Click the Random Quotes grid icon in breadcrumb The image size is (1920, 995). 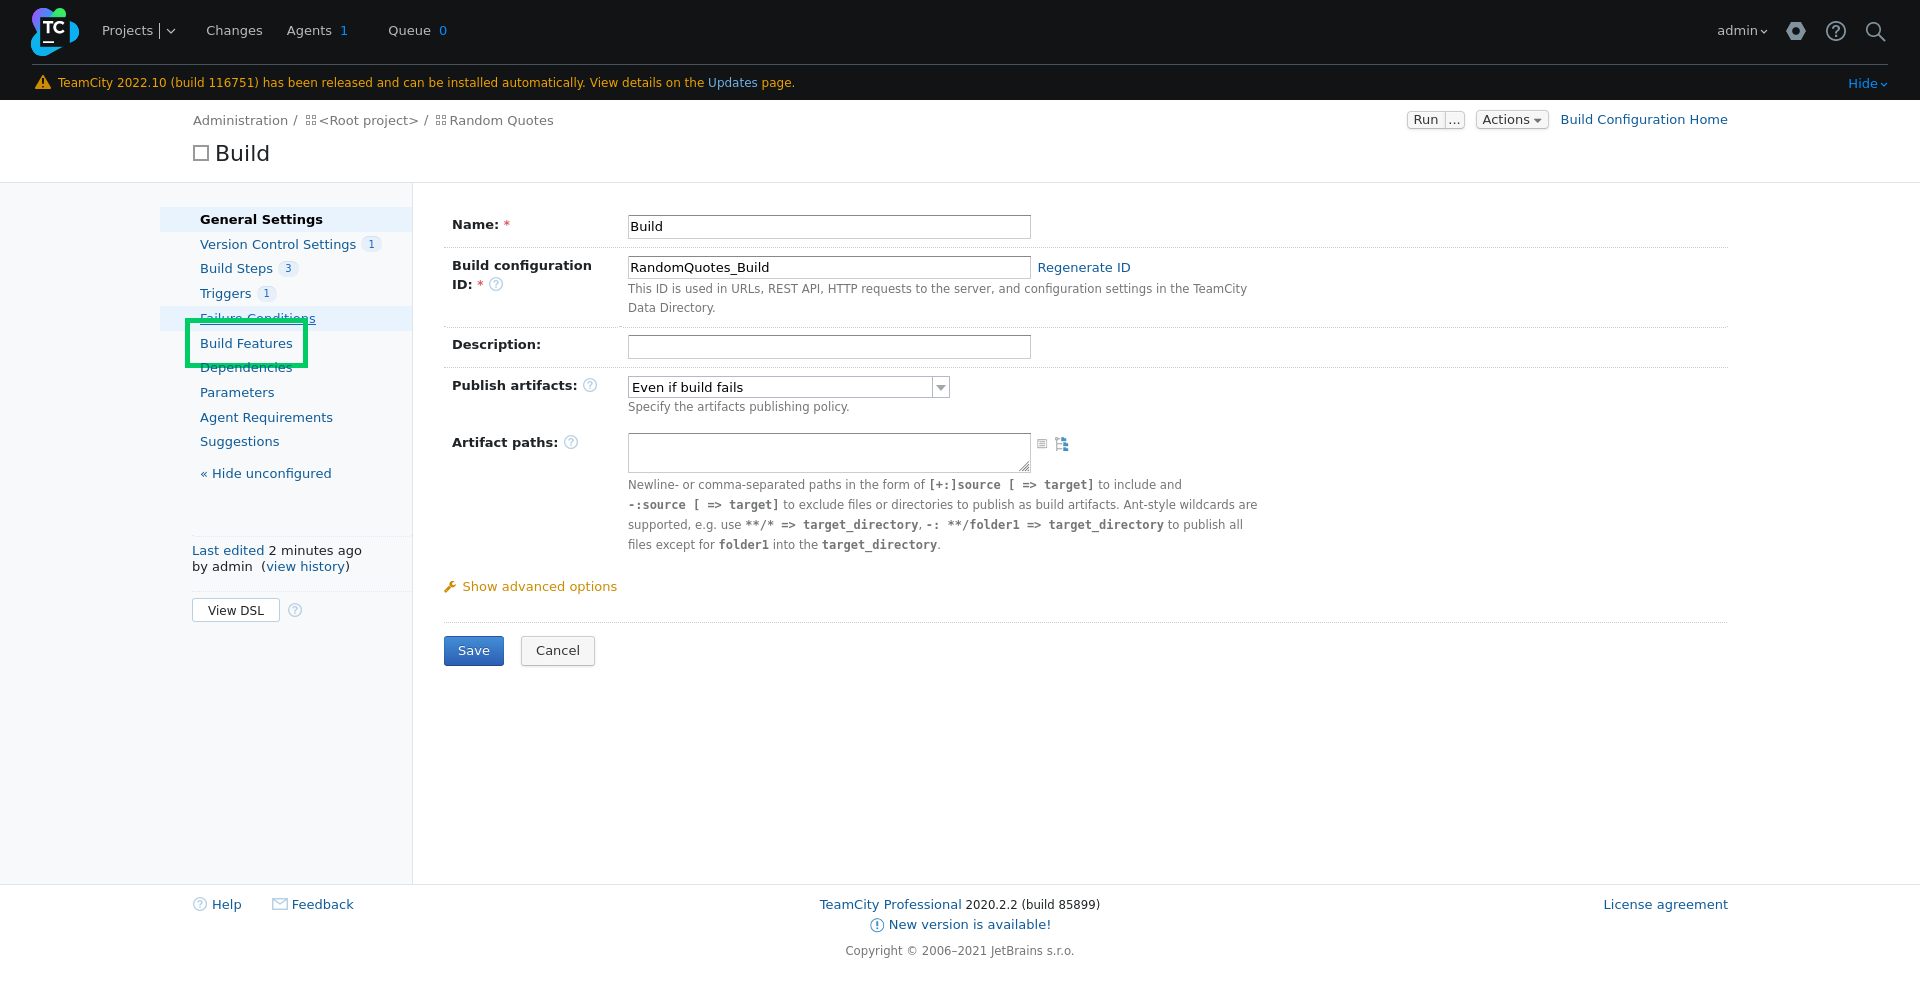pyautogui.click(x=441, y=121)
